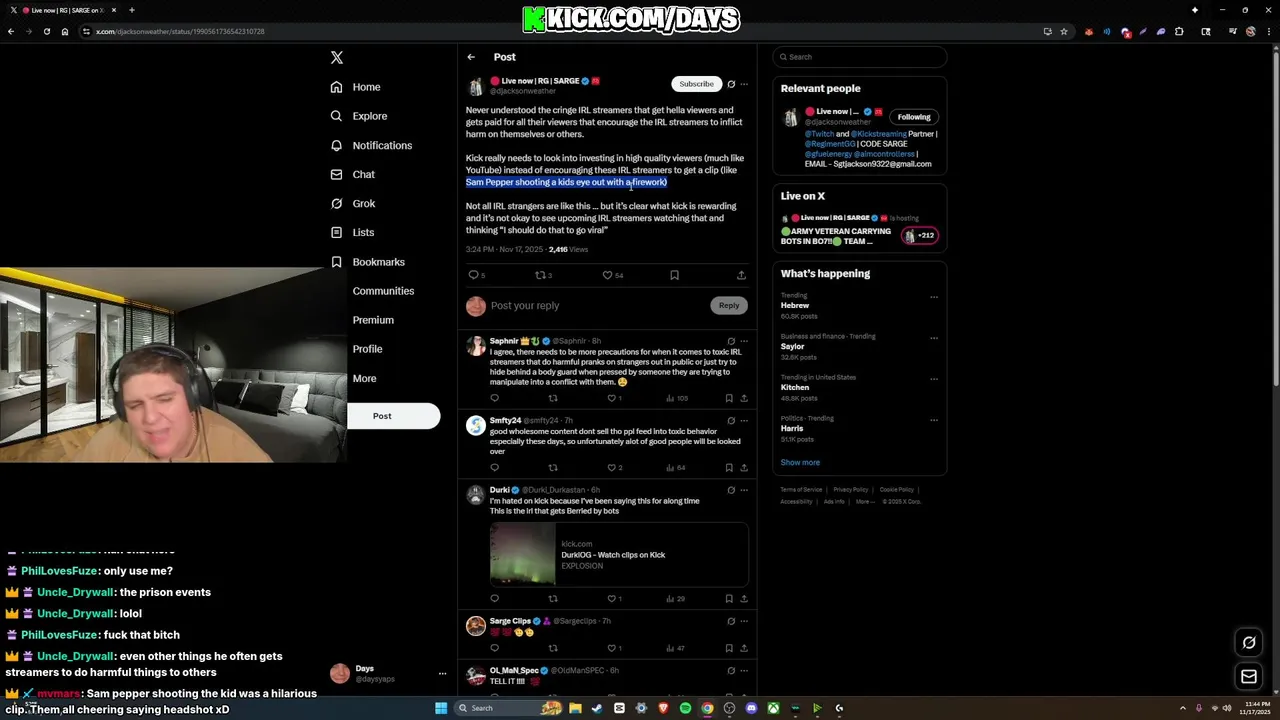Open three-dot menu on Smfty24's reply
Viewport: 1280px width, 720px height.
click(744, 421)
